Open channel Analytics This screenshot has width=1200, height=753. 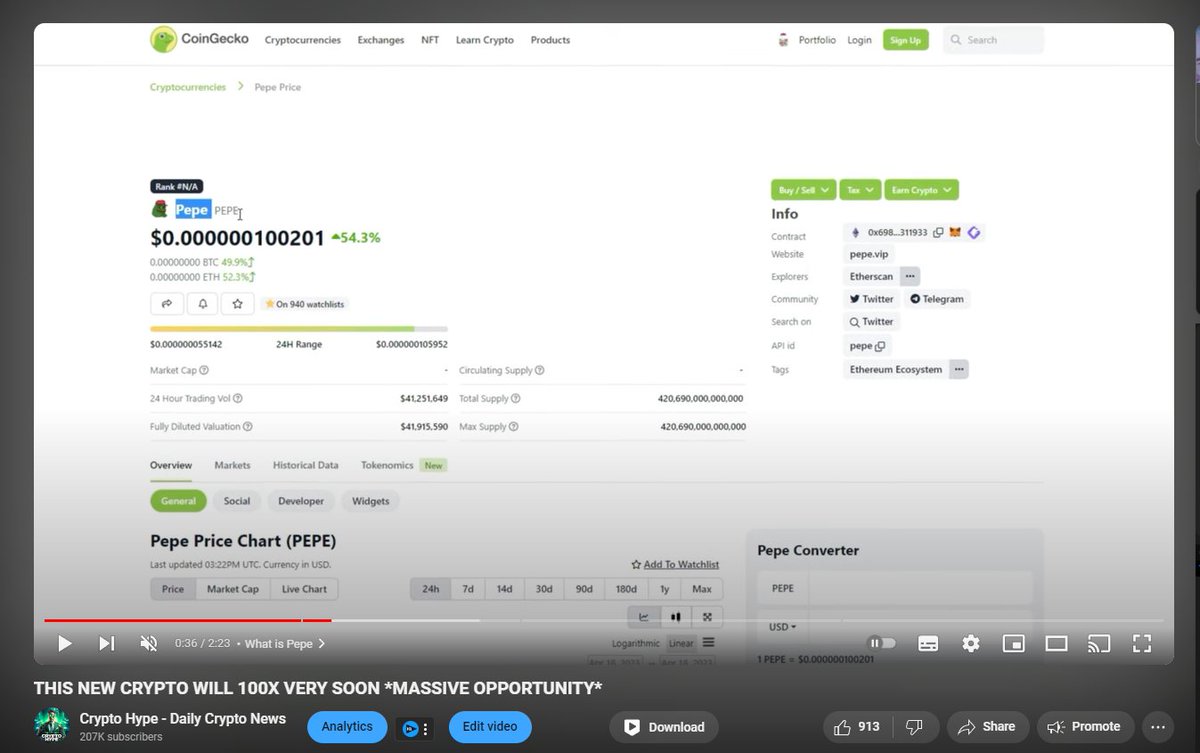[347, 727]
